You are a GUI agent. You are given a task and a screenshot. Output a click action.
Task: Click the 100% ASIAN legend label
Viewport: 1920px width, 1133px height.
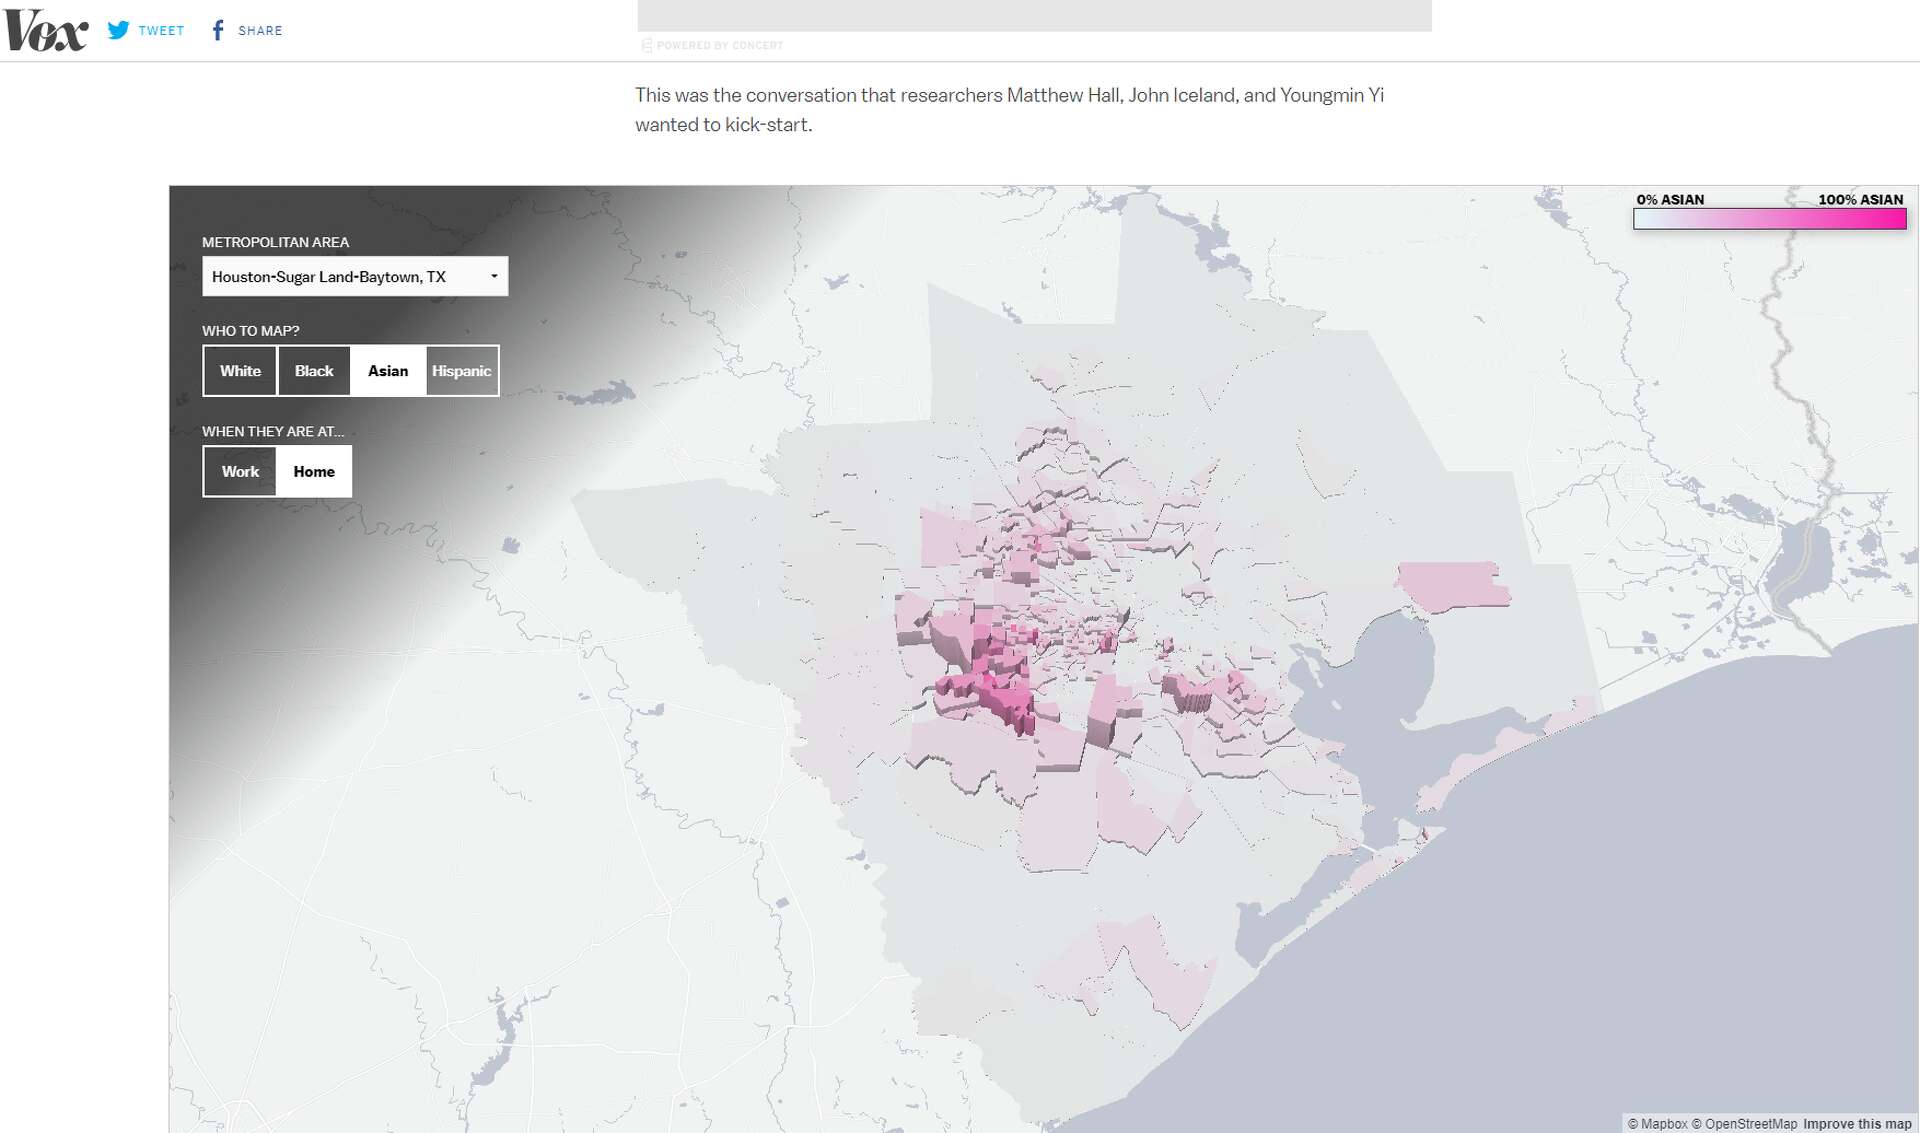(1860, 200)
